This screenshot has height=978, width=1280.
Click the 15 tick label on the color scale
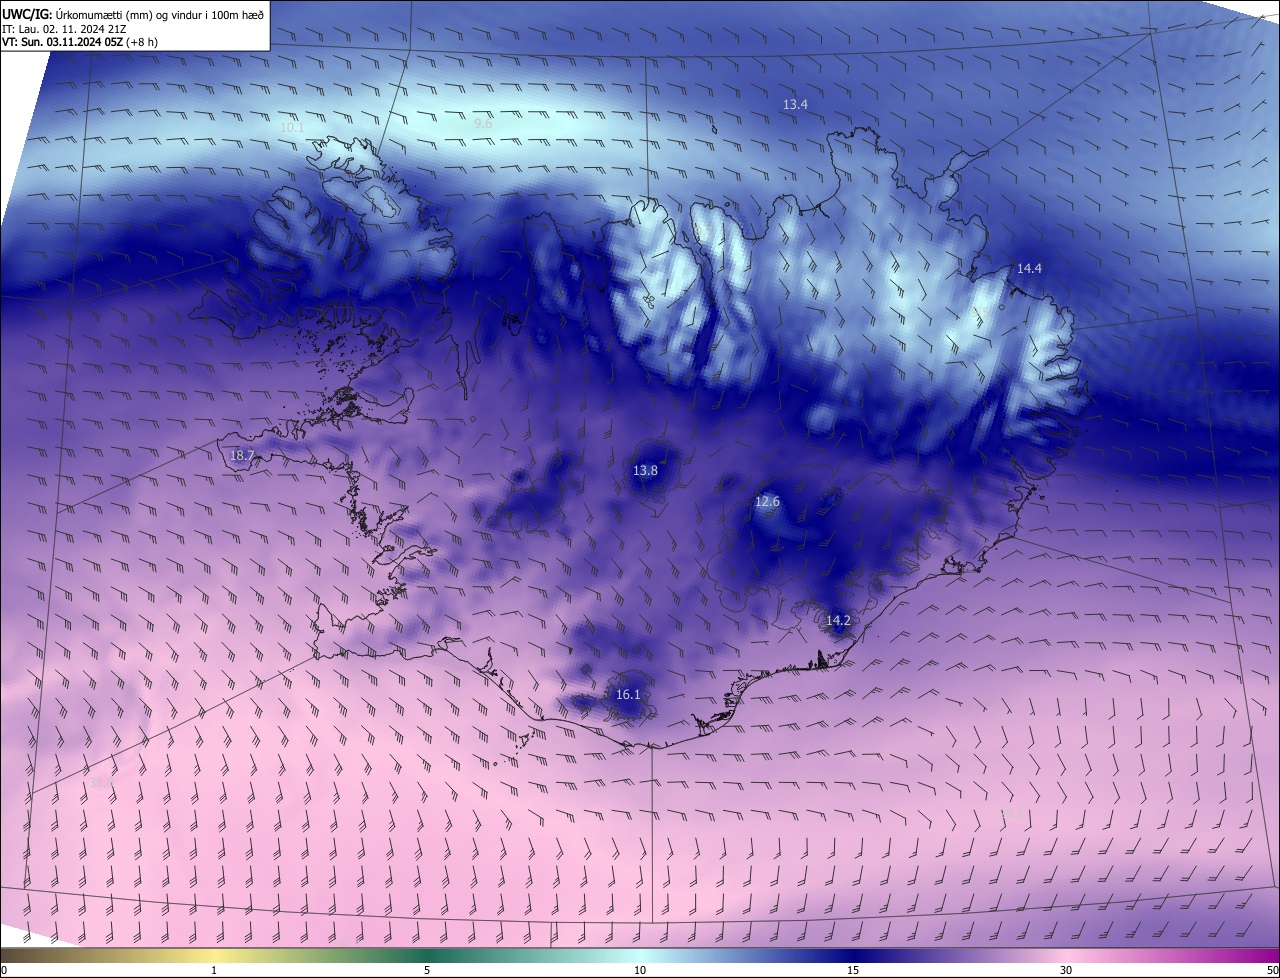pos(853,970)
